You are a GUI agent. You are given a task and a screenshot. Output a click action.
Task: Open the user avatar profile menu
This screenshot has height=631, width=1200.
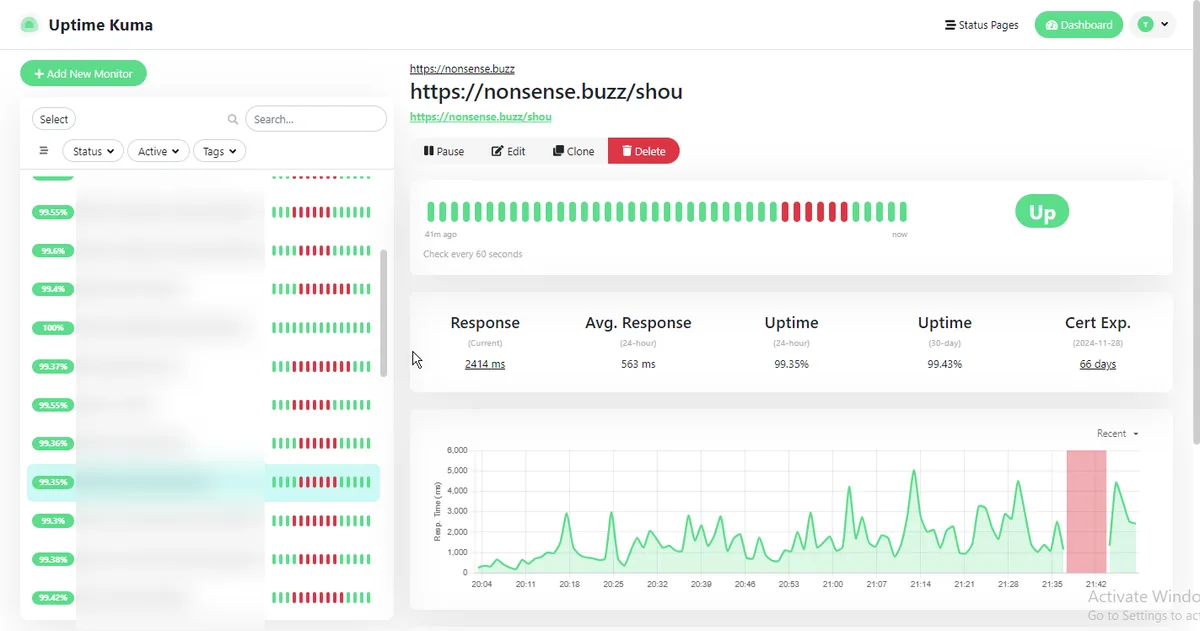[1153, 25]
